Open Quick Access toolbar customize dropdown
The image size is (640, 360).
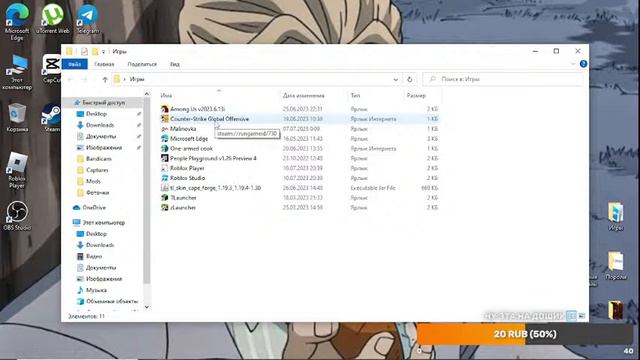click(104, 51)
